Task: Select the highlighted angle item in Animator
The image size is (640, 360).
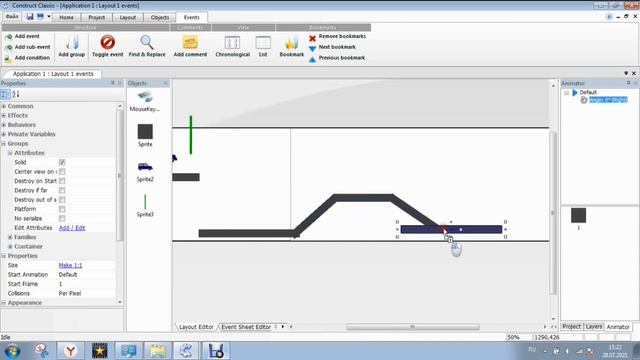Action: point(608,100)
